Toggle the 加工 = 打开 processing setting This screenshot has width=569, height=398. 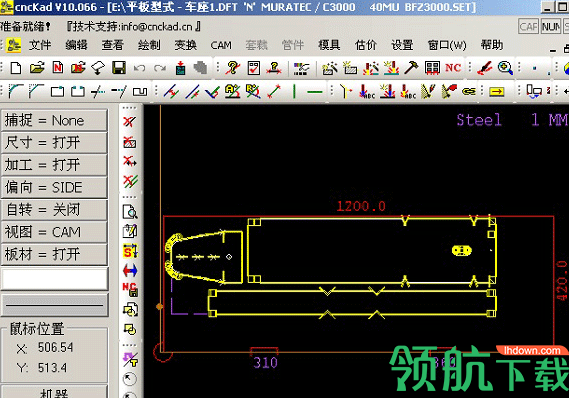click(54, 165)
